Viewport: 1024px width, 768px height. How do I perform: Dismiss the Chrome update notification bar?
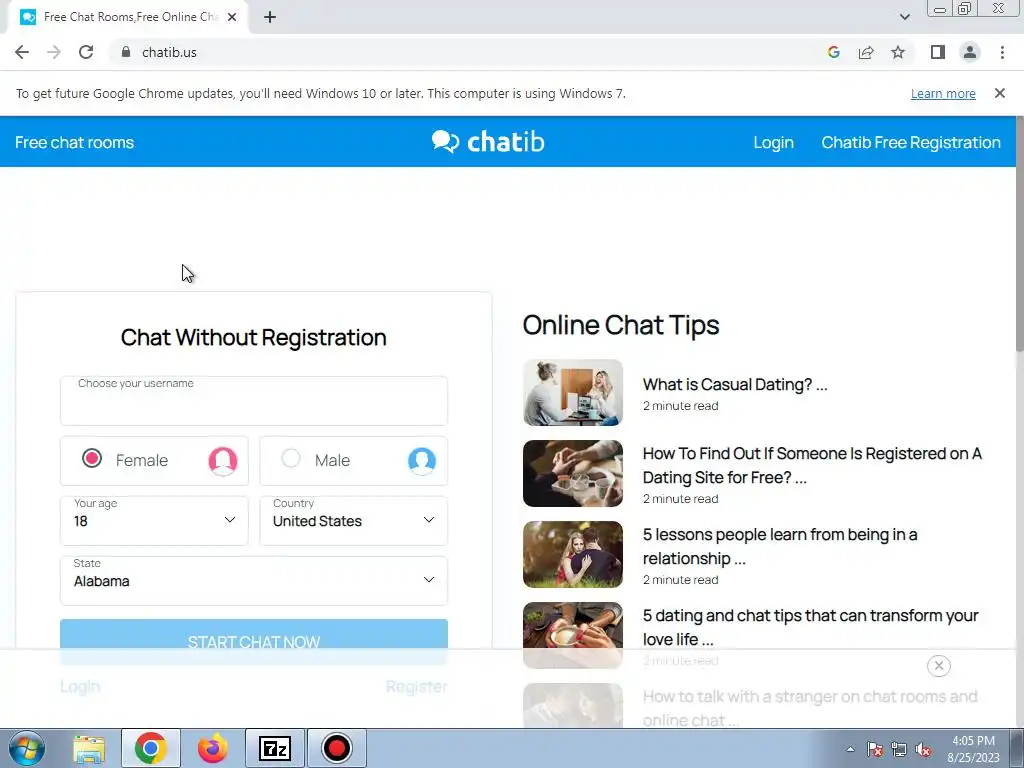tap(999, 93)
